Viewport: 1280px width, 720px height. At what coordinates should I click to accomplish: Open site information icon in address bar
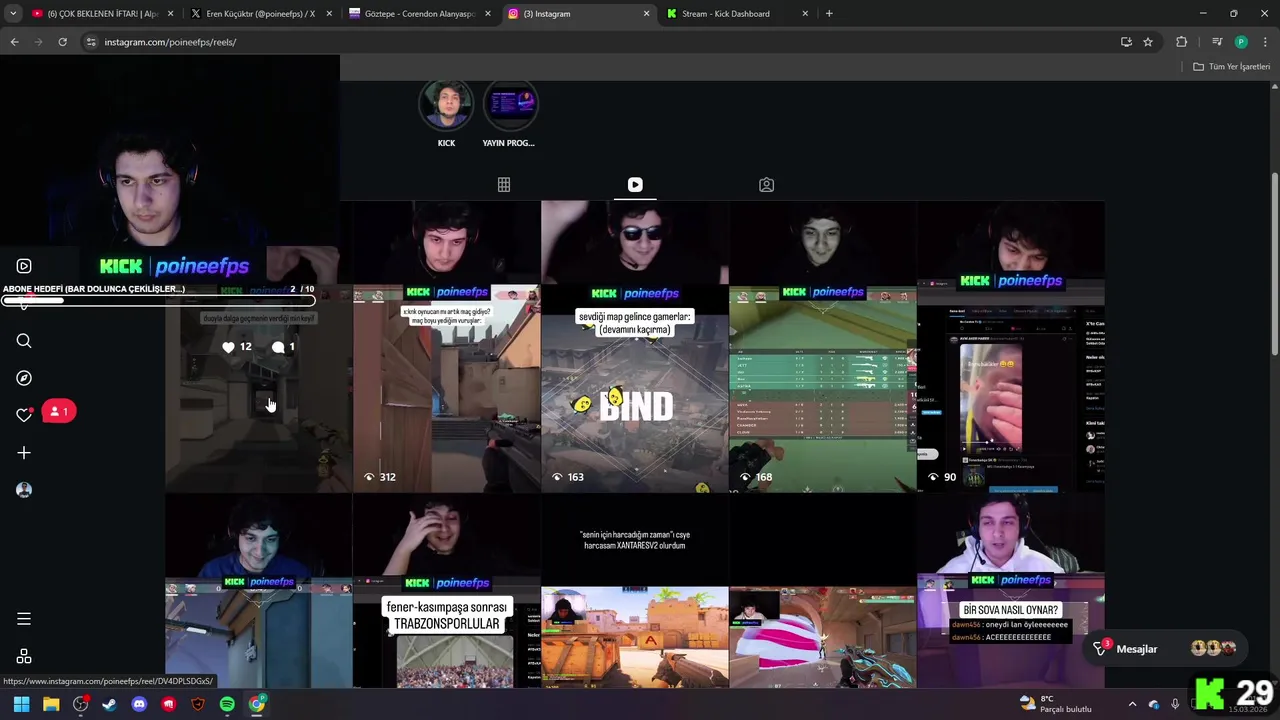91,42
